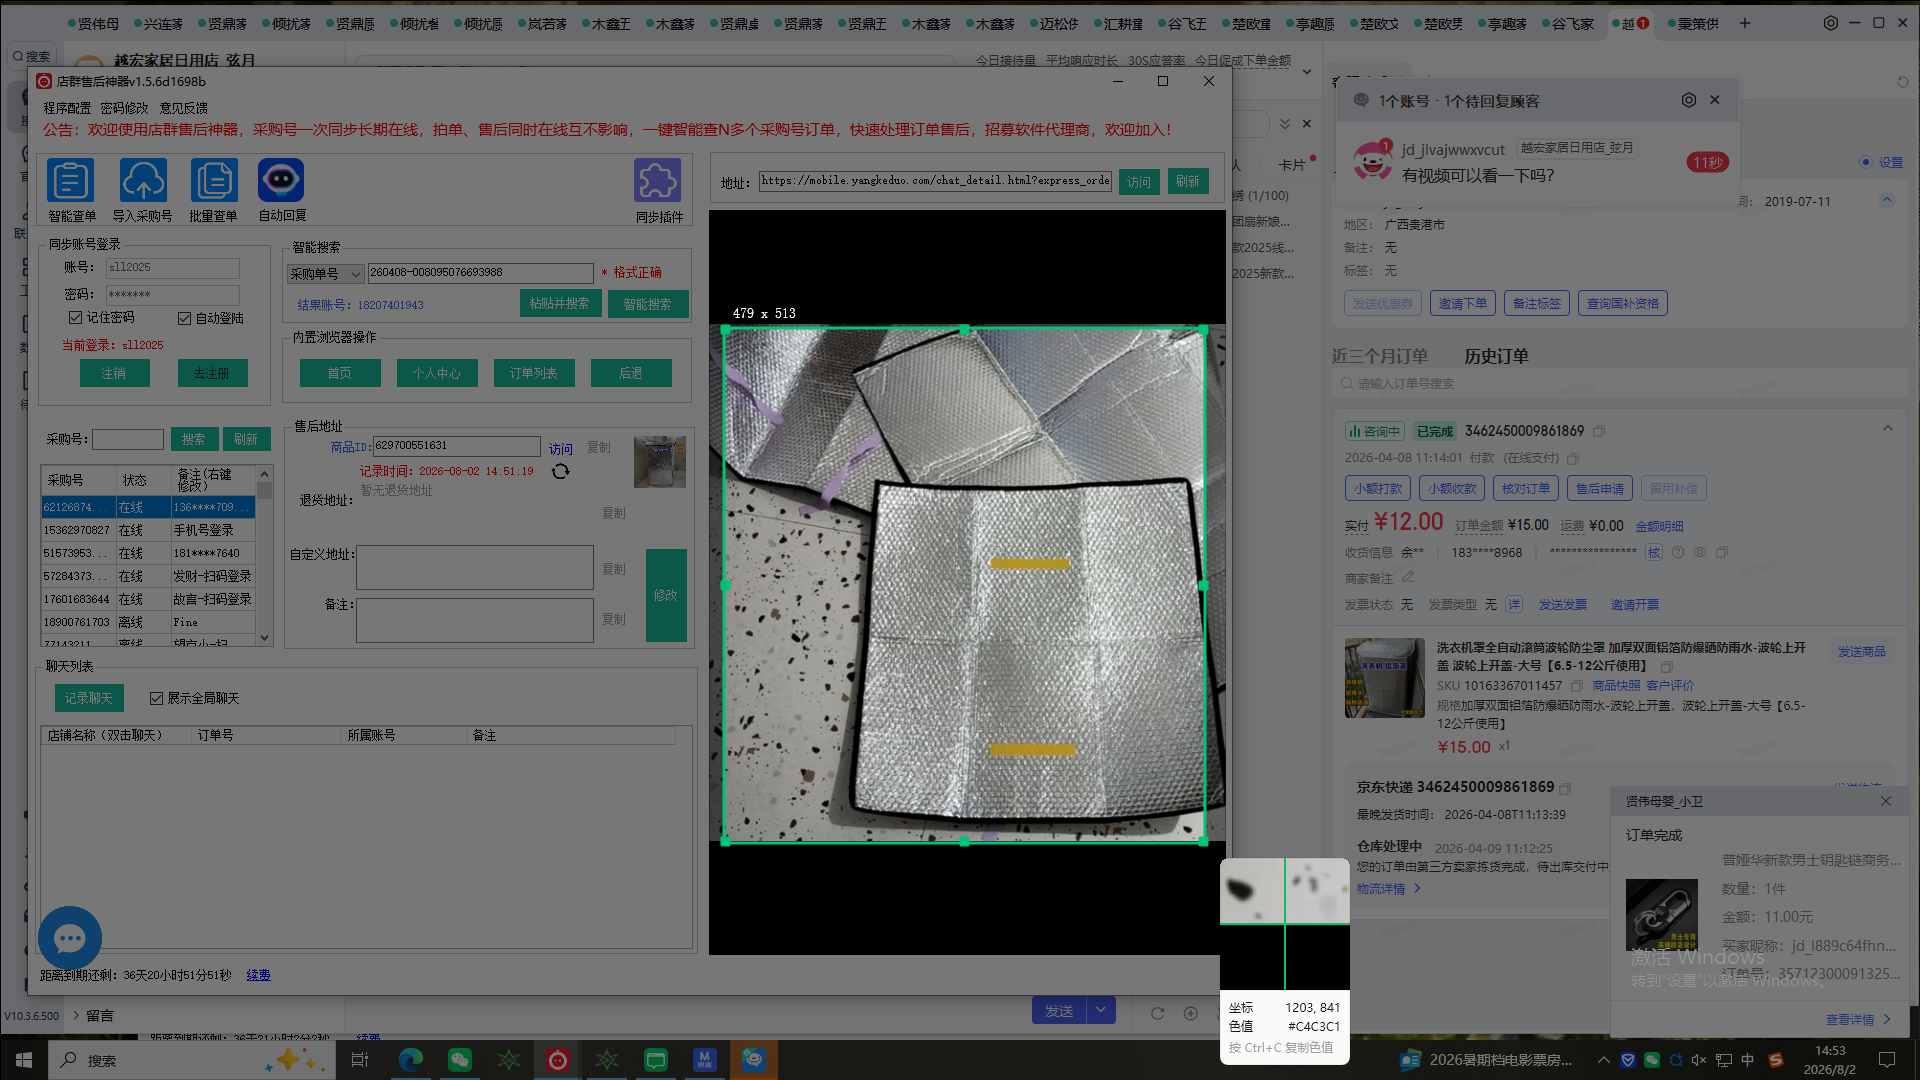The image size is (1920, 1080).
Task: Click the 个人中心 button
Action: tap(437, 373)
